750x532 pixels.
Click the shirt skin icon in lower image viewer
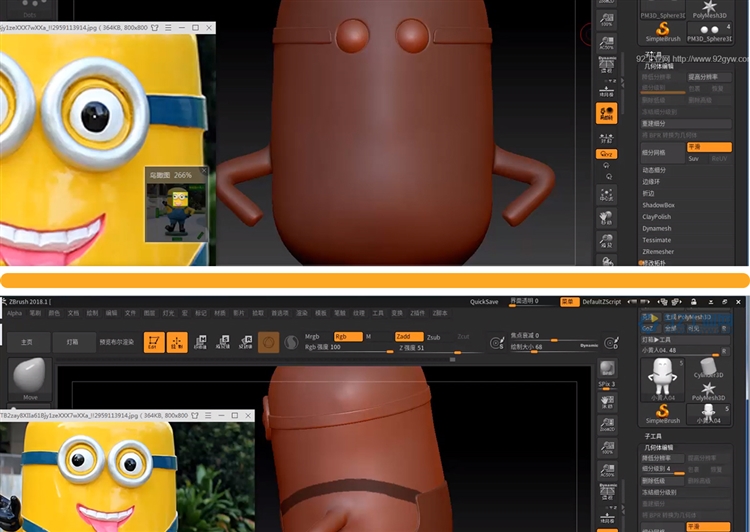click(x=195, y=415)
